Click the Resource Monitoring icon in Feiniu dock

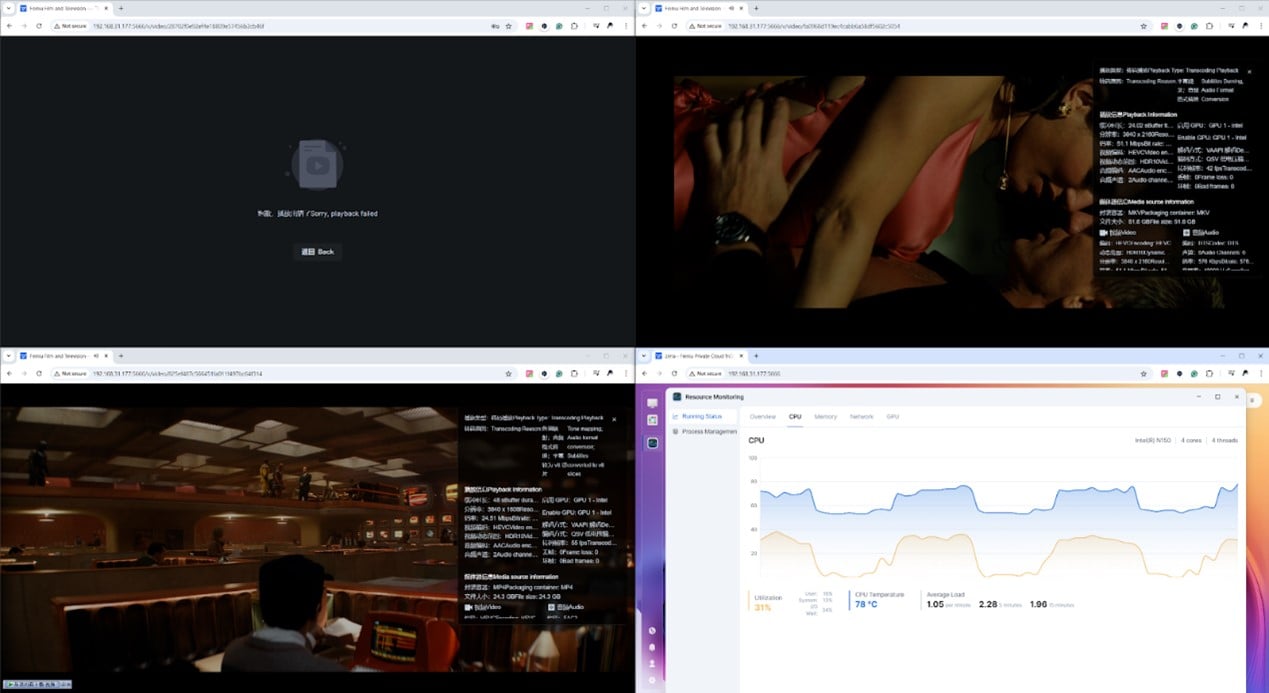coord(652,443)
